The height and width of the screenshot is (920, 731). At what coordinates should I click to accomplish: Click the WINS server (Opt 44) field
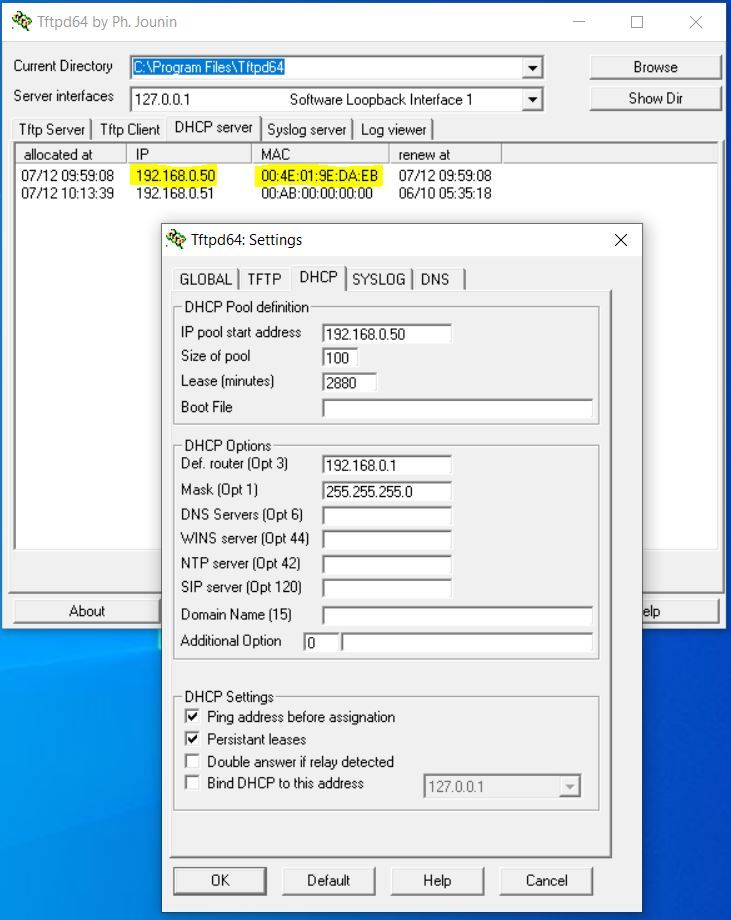(387, 540)
